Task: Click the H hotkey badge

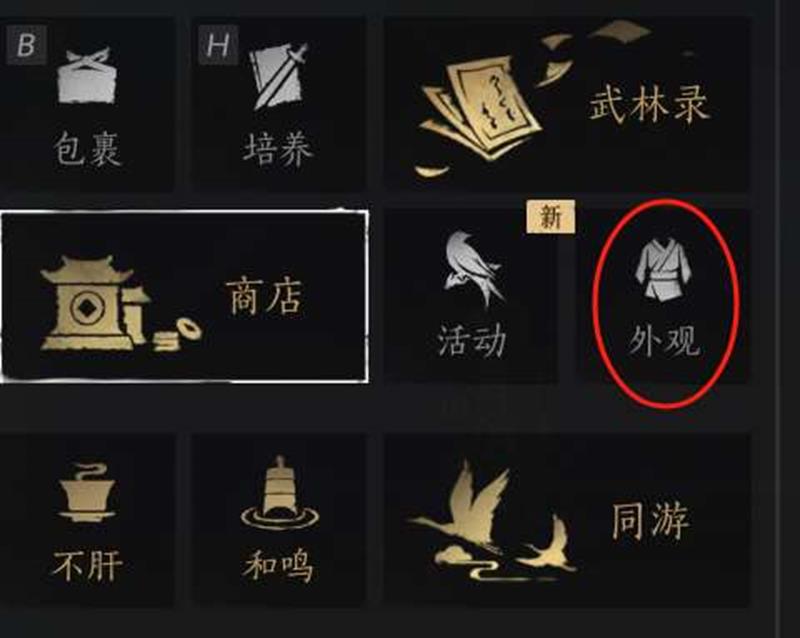Action: click(218, 45)
